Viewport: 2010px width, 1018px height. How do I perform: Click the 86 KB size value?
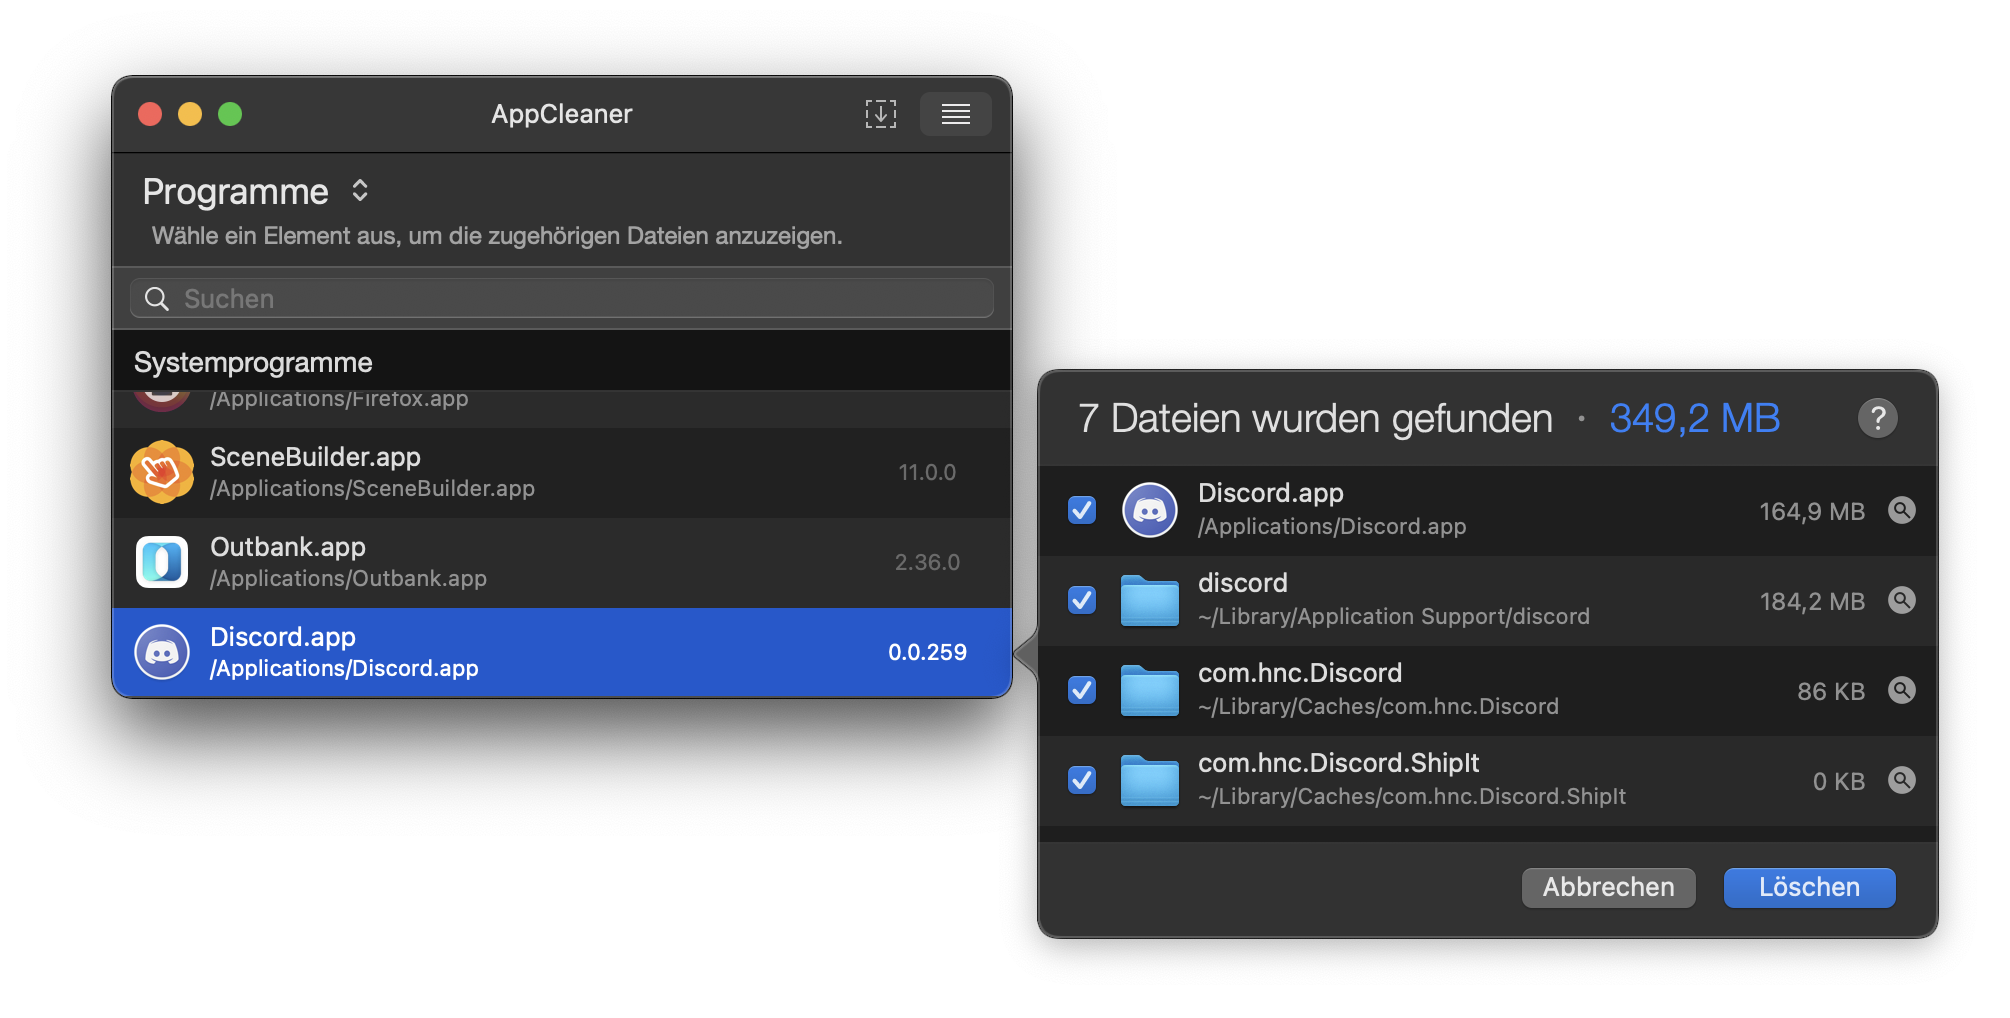coord(1831,692)
